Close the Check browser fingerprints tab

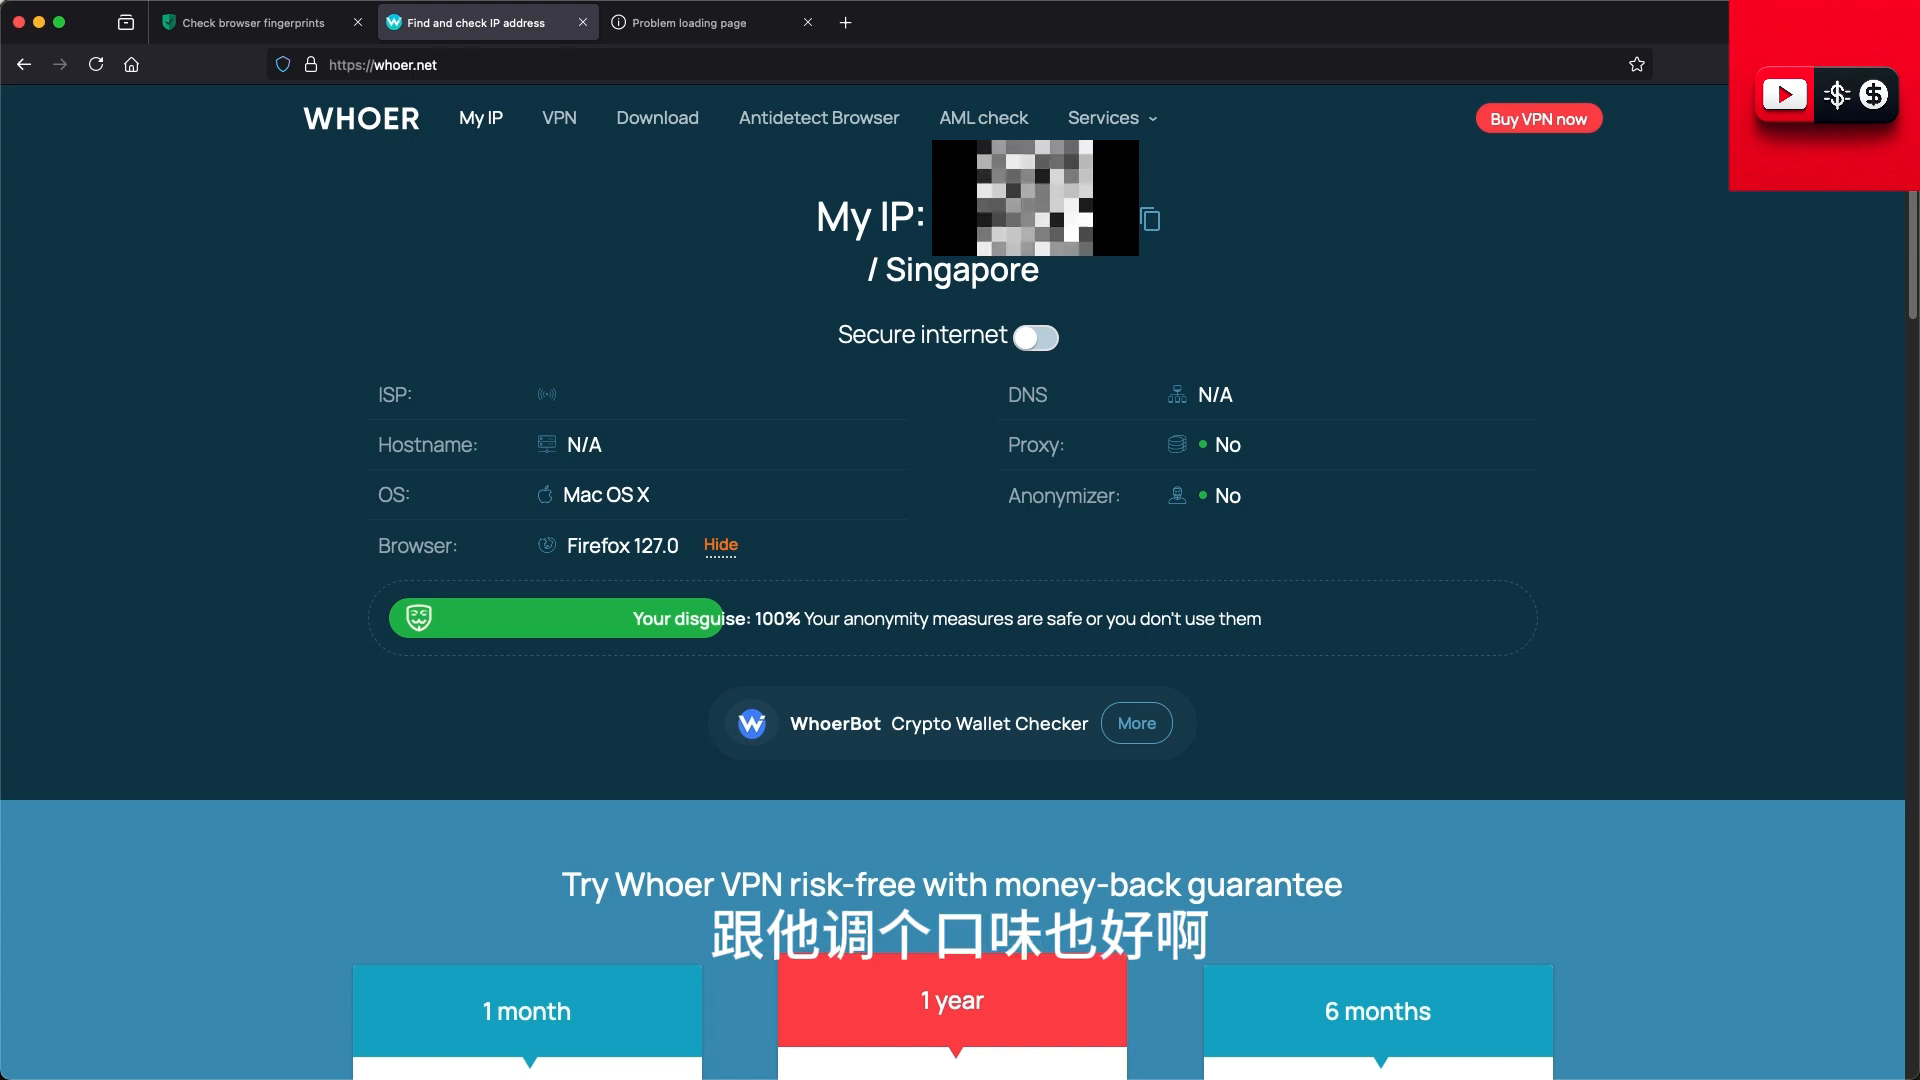click(358, 22)
